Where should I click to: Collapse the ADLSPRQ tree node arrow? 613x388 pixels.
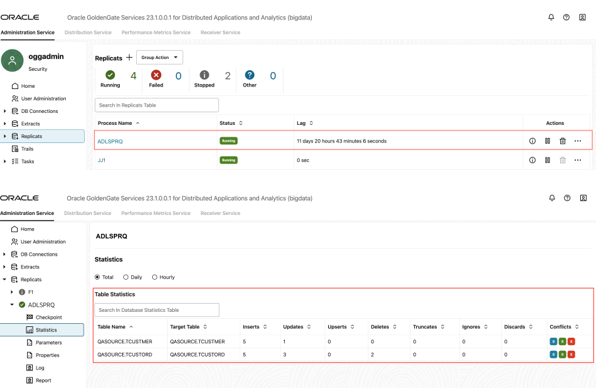pos(12,304)
